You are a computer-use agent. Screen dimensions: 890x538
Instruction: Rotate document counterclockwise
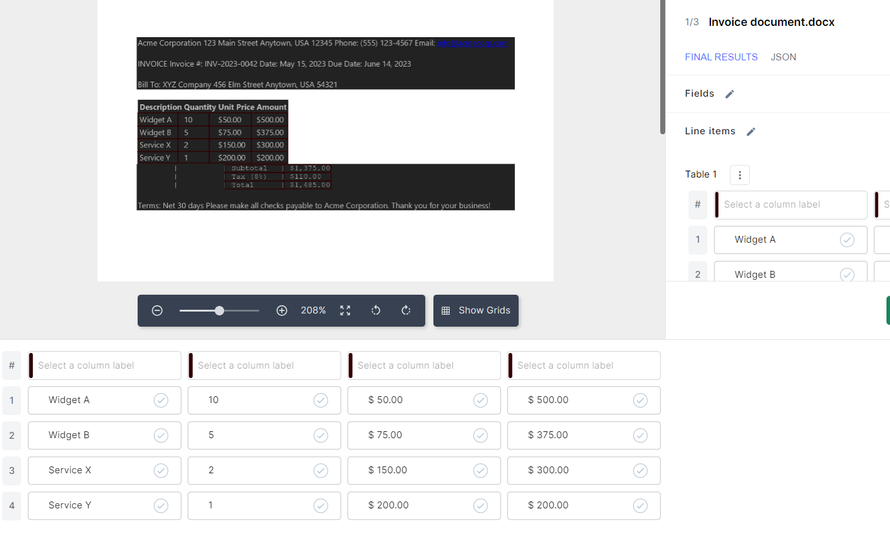tap(376, 311)
